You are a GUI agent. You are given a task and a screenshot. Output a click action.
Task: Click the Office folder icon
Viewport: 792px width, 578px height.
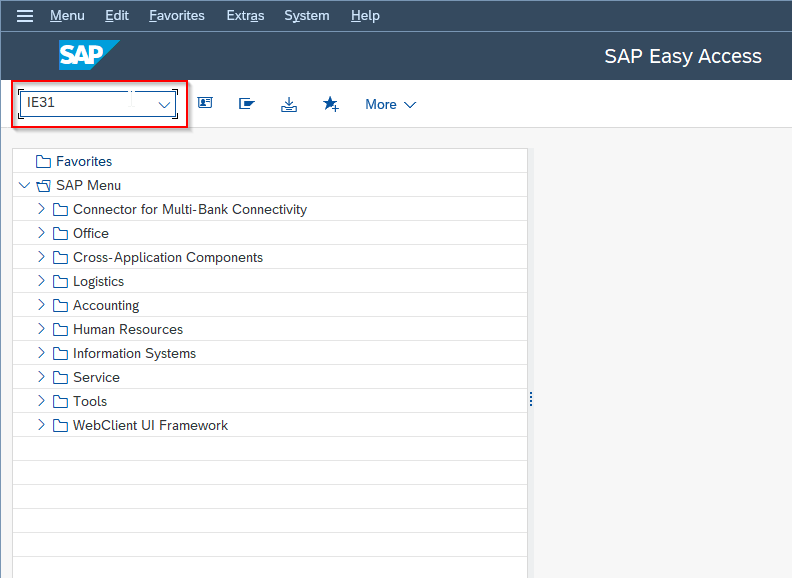pos(60,233)
